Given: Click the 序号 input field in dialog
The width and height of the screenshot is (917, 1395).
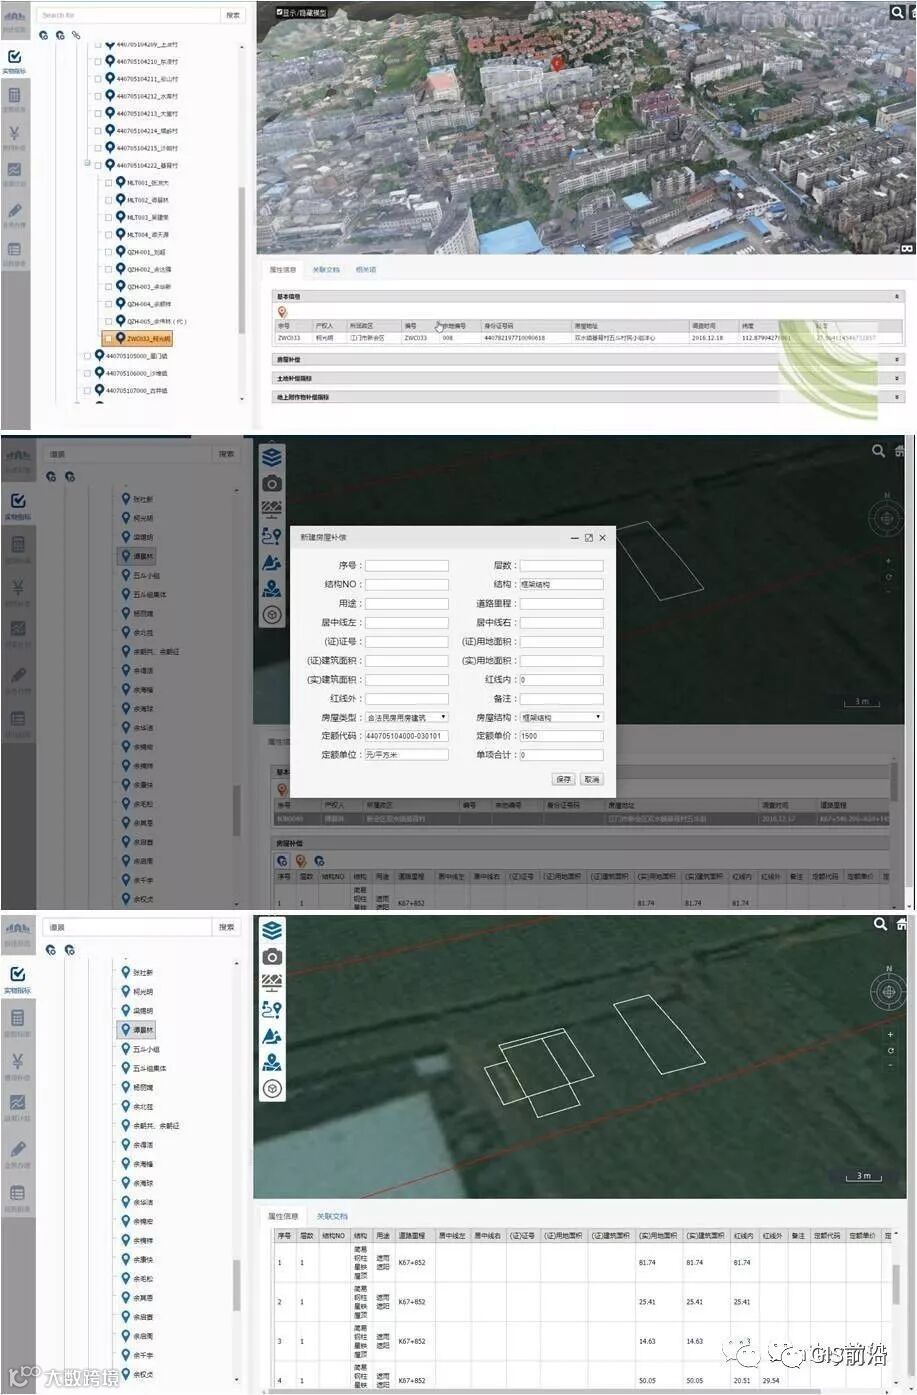Looking at the screenshot, I should 406,565.
